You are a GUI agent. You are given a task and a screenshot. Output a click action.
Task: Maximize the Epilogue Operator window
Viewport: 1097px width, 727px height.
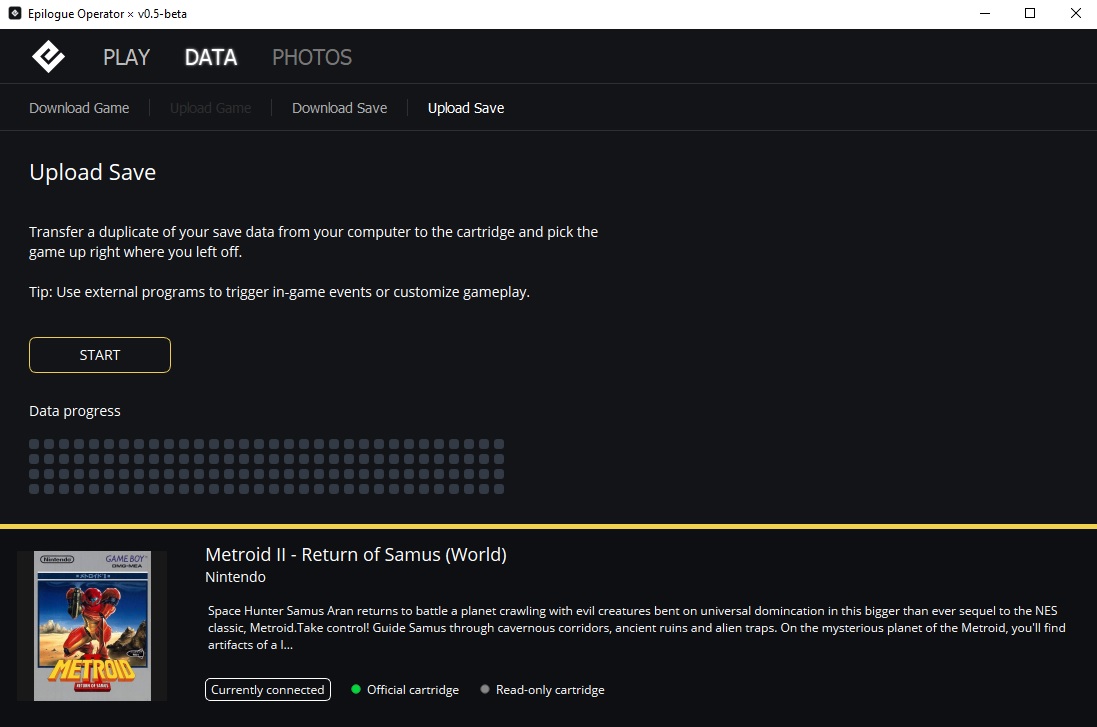click(1030, 14)
